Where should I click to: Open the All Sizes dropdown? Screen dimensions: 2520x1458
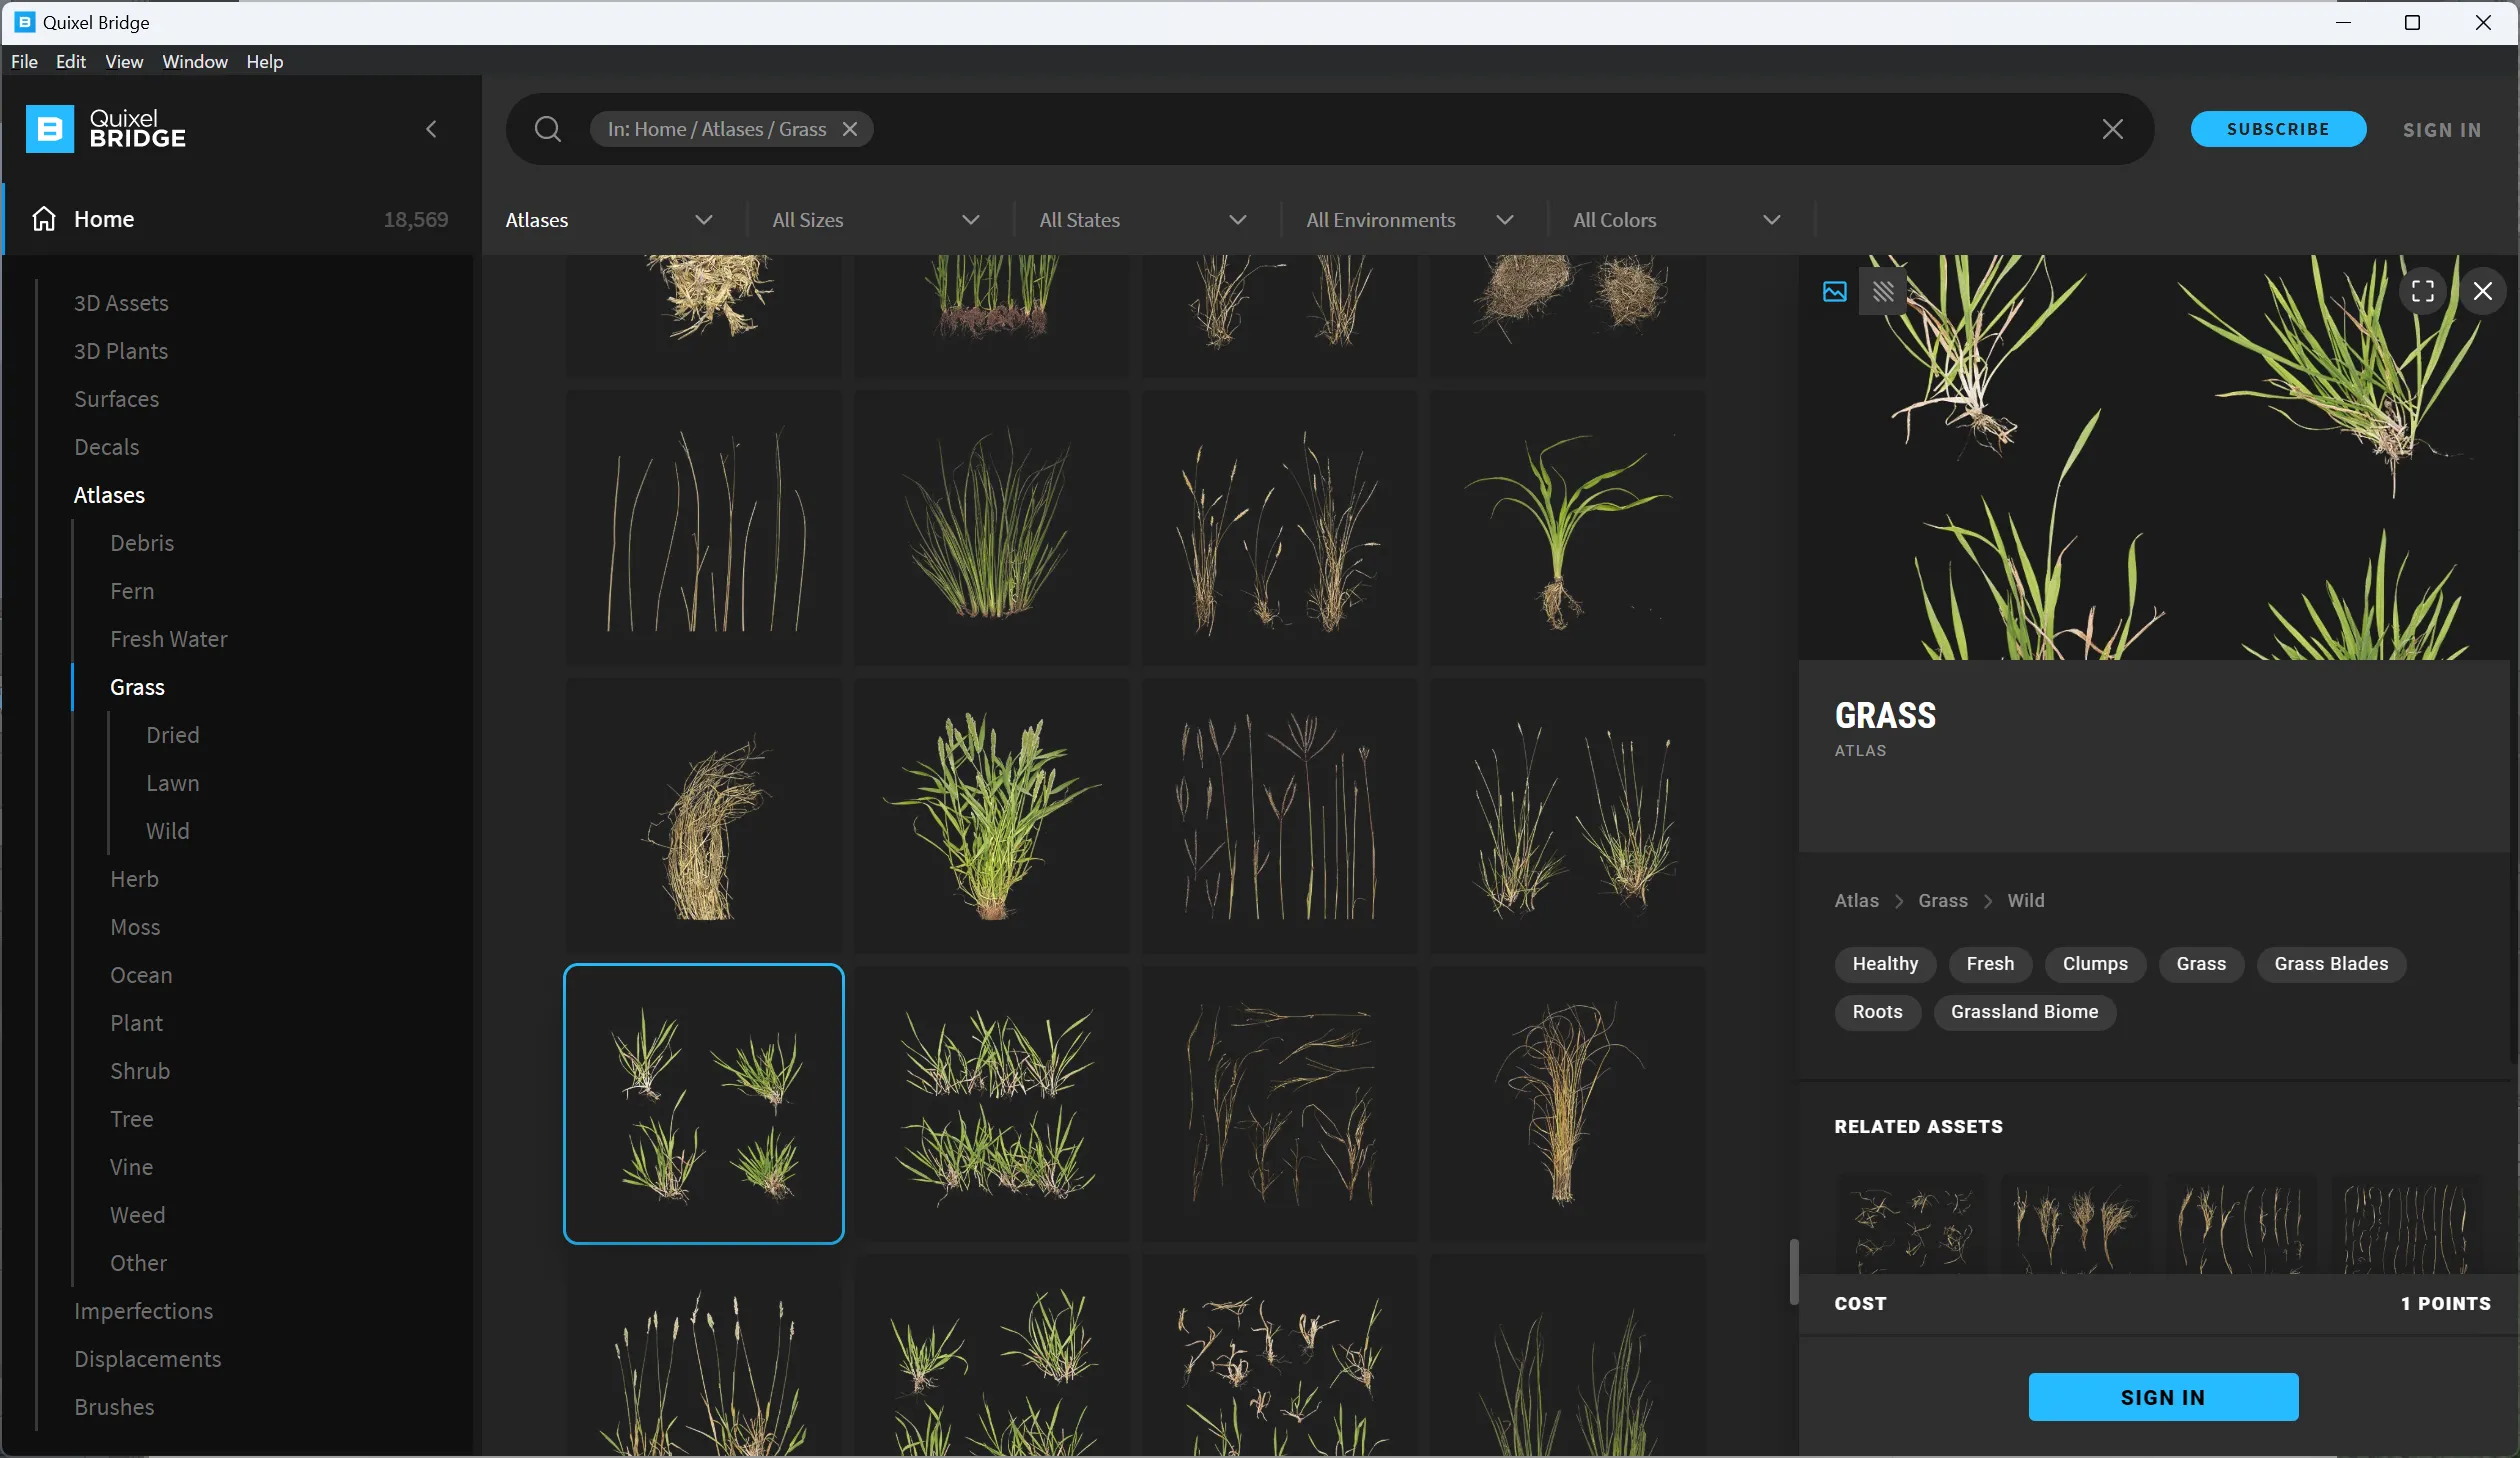click(x=875, y=220)
